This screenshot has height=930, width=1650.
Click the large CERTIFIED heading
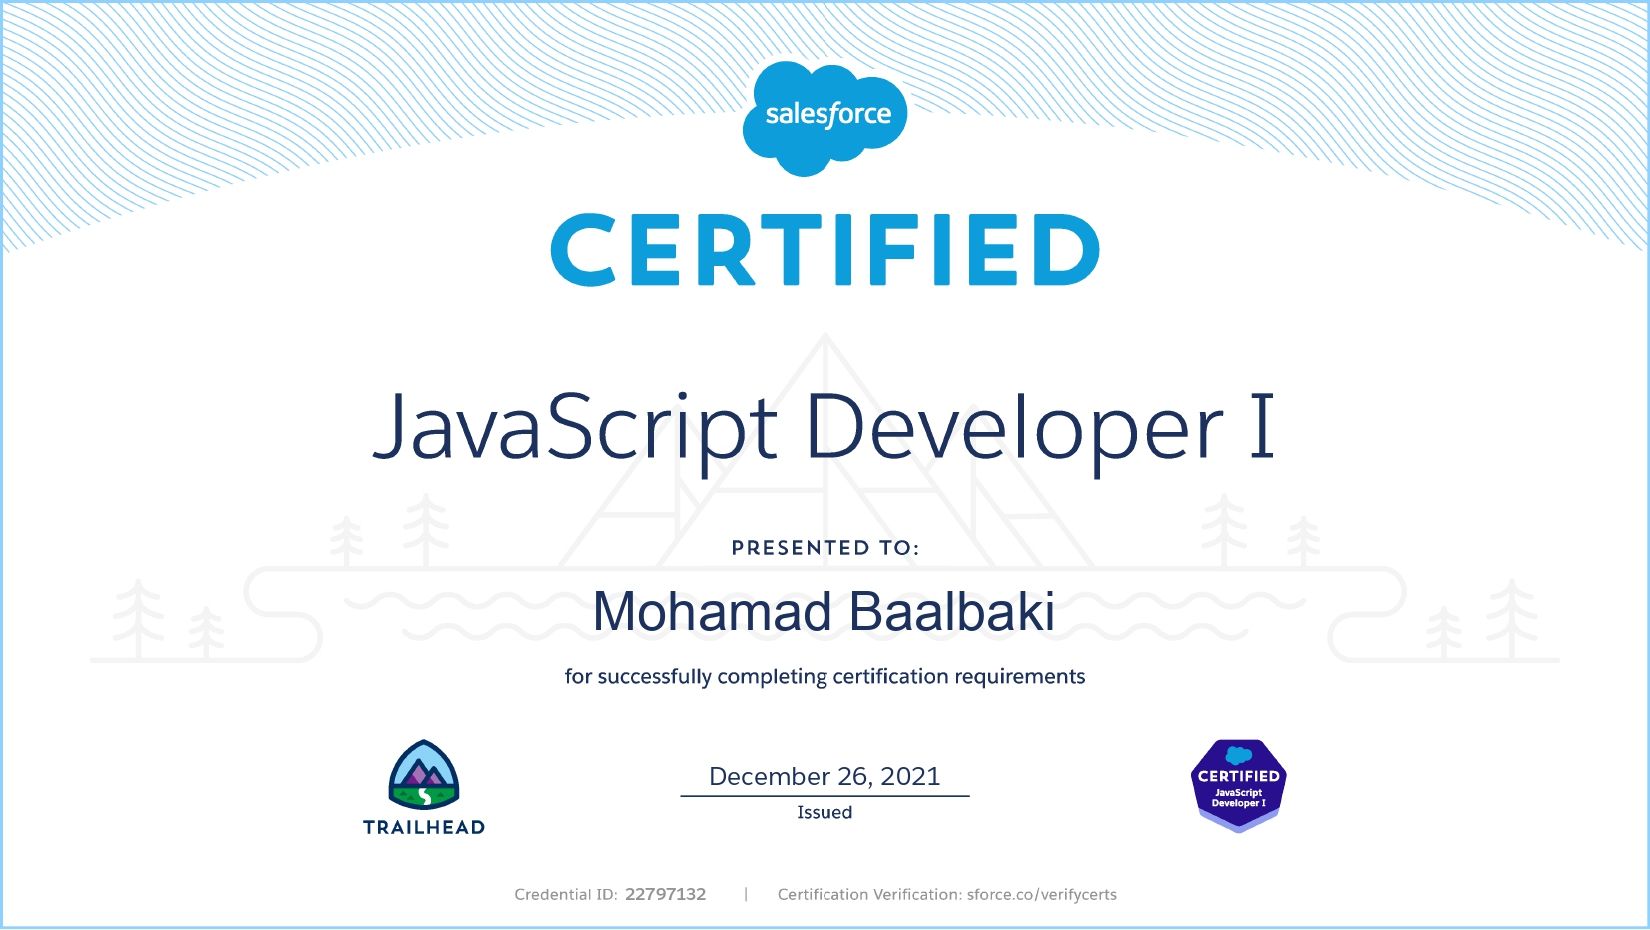click(825, 249)
